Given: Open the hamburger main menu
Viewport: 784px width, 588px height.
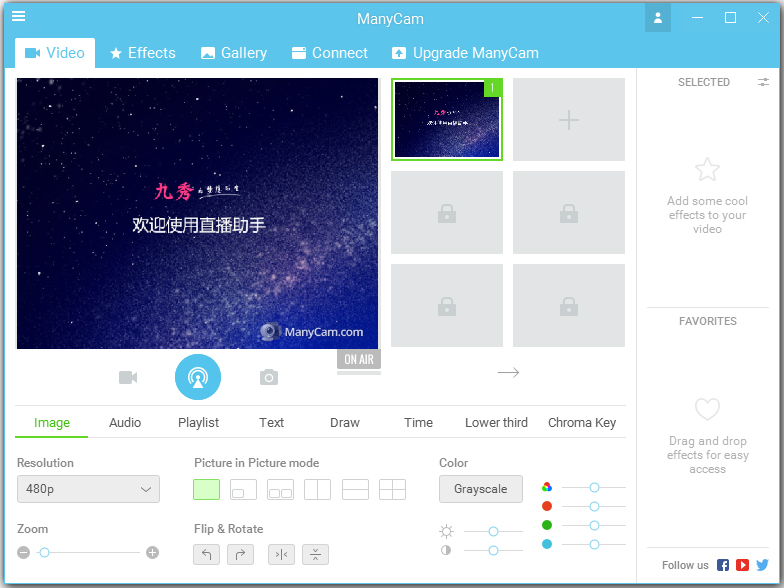Looking at the screenshot, I should (18, 16).
